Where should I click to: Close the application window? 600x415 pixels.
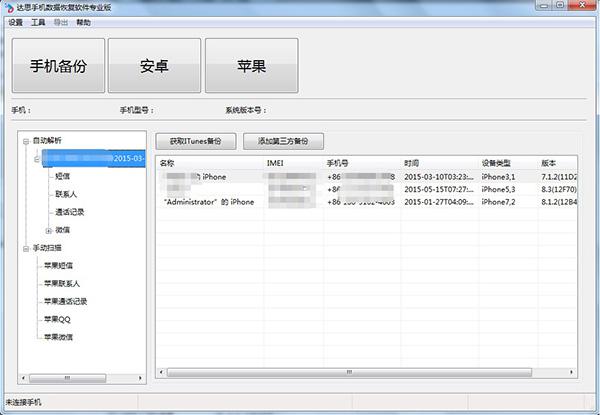[582, 5]
